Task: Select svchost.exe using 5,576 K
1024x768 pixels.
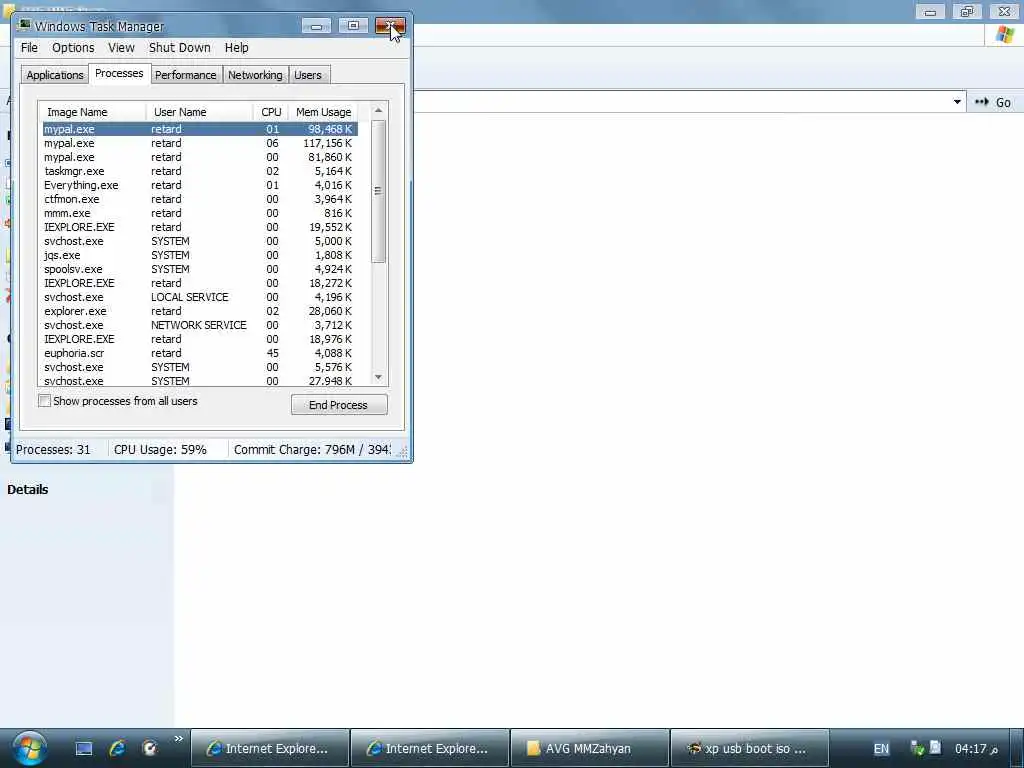Action: point(200,367)
